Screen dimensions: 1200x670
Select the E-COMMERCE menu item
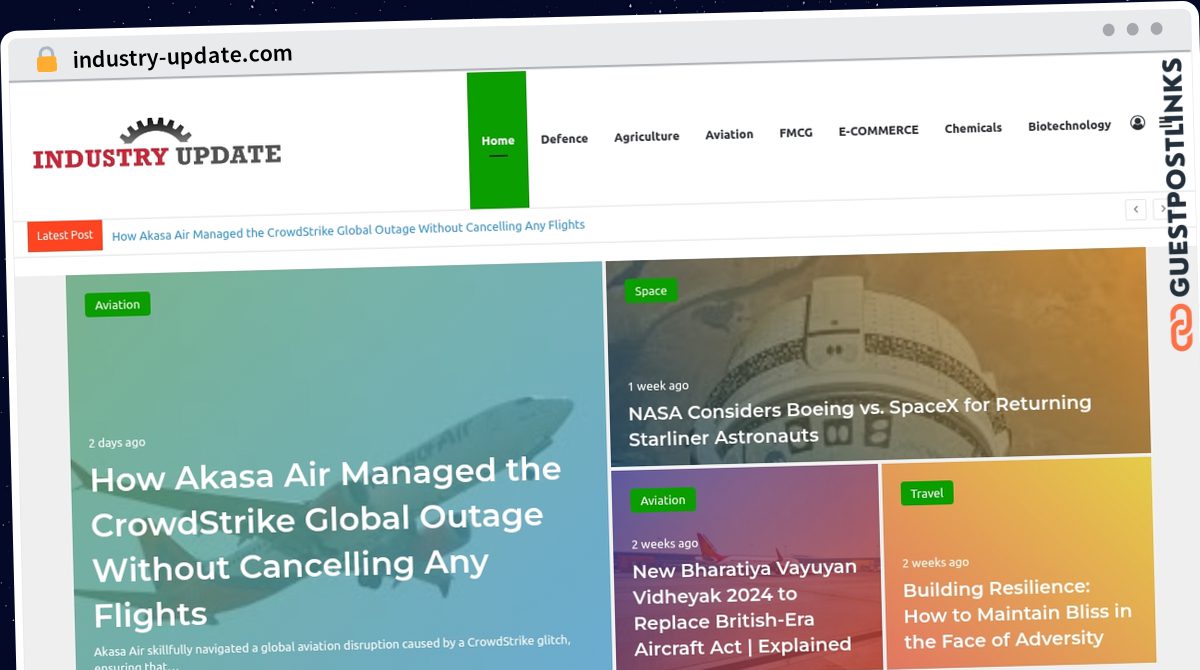click(878, 130)
